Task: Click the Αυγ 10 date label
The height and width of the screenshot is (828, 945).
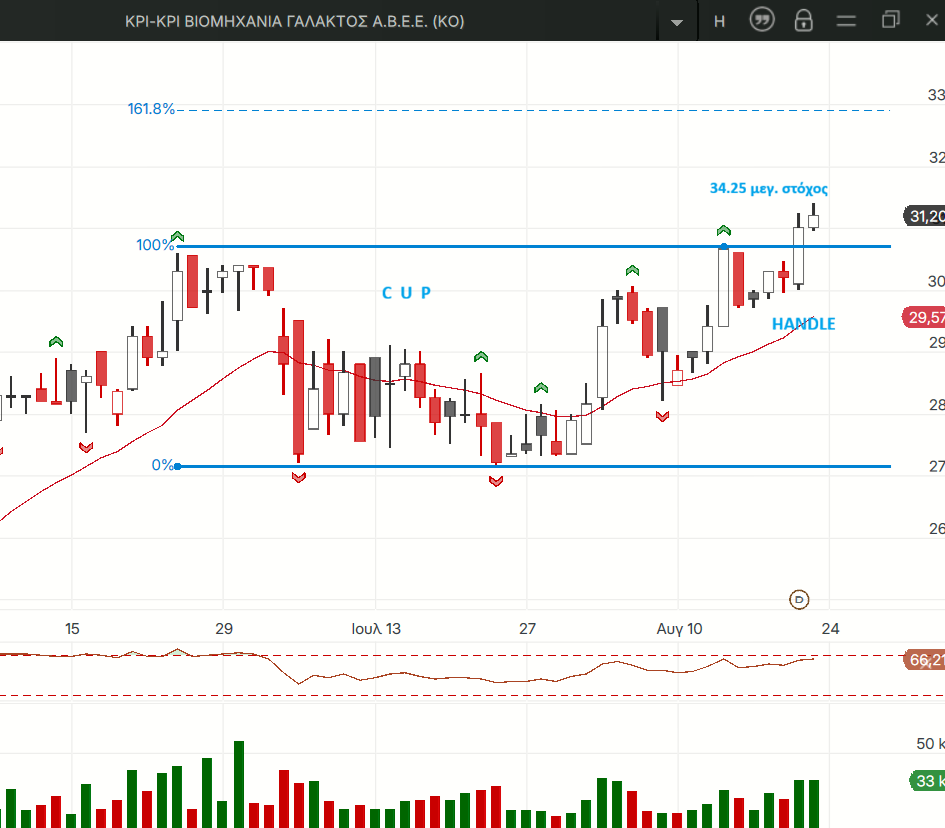Action: (679, 629)
